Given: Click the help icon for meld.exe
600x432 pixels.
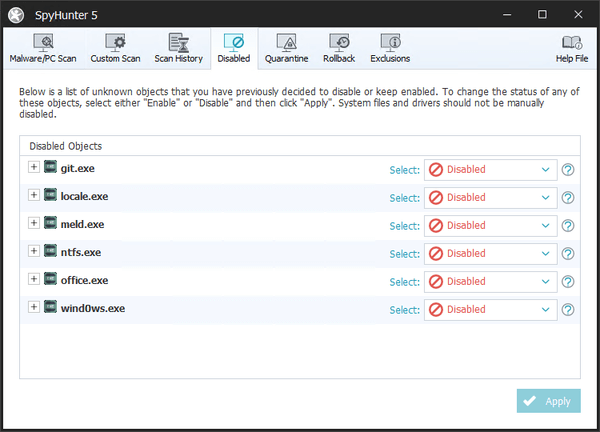Looking at the screenshot, I should tap(568, 226).
